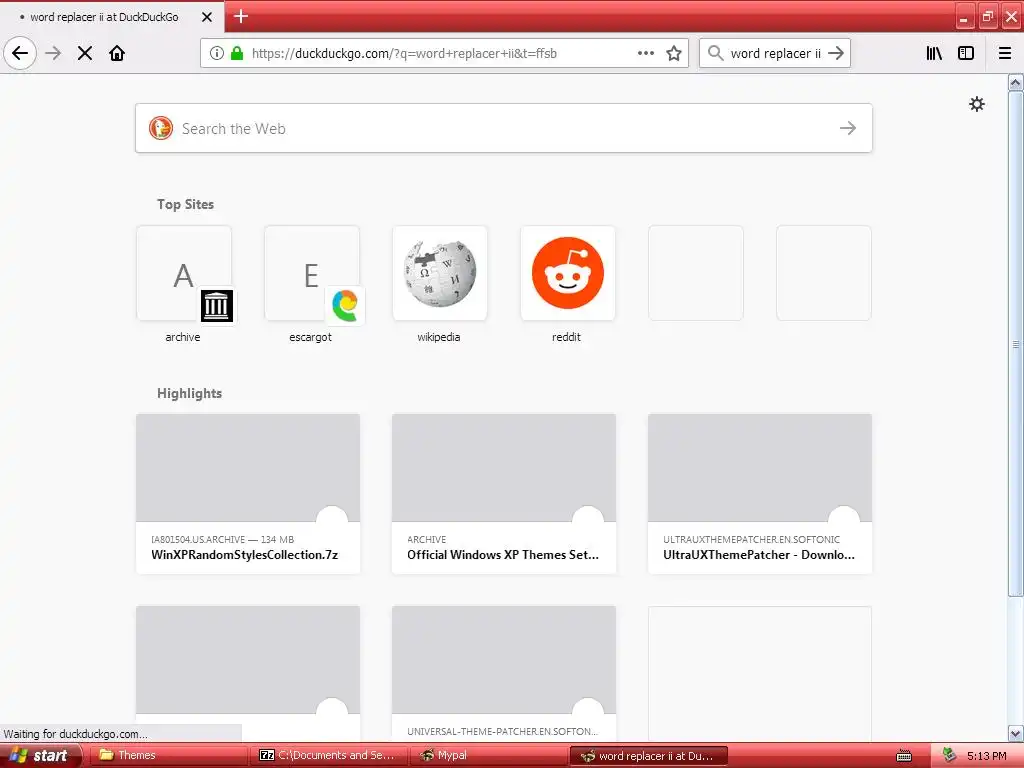This screenshot has height=768, width=1024.
Task: Submit toolbar search with arrow button
Action: pyautogui.click(x=836, y=53)
